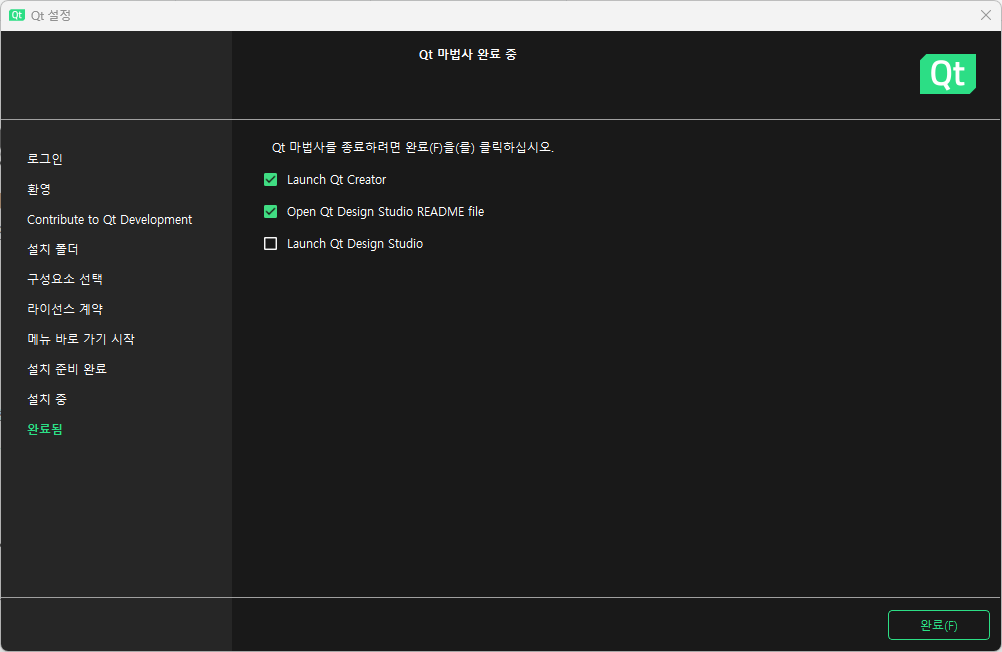
Task: Click the green Qt logo in header
Action: click(948, 74)
